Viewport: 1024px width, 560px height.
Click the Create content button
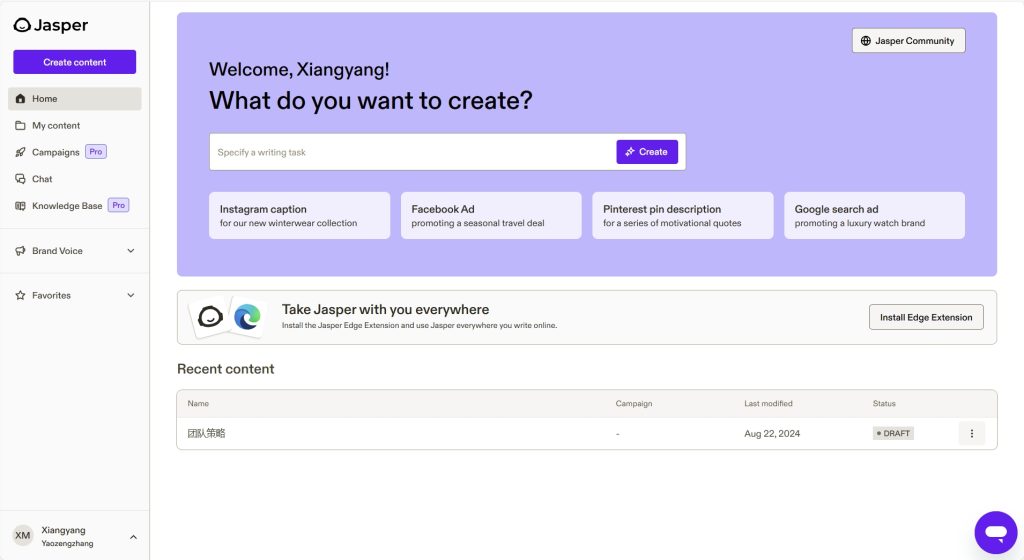click(x=74, y=62)
